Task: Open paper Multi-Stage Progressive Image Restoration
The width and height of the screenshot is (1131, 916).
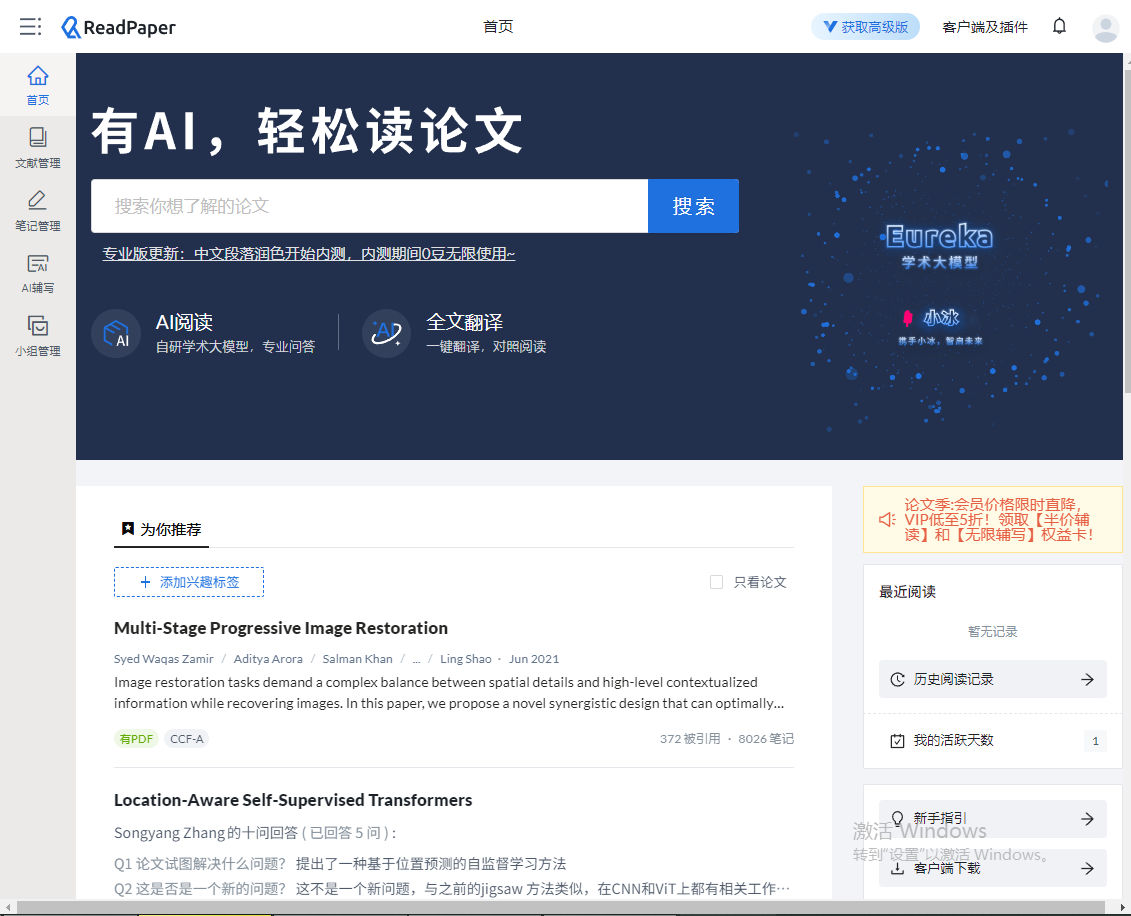Action: click(x=281, y=628)
